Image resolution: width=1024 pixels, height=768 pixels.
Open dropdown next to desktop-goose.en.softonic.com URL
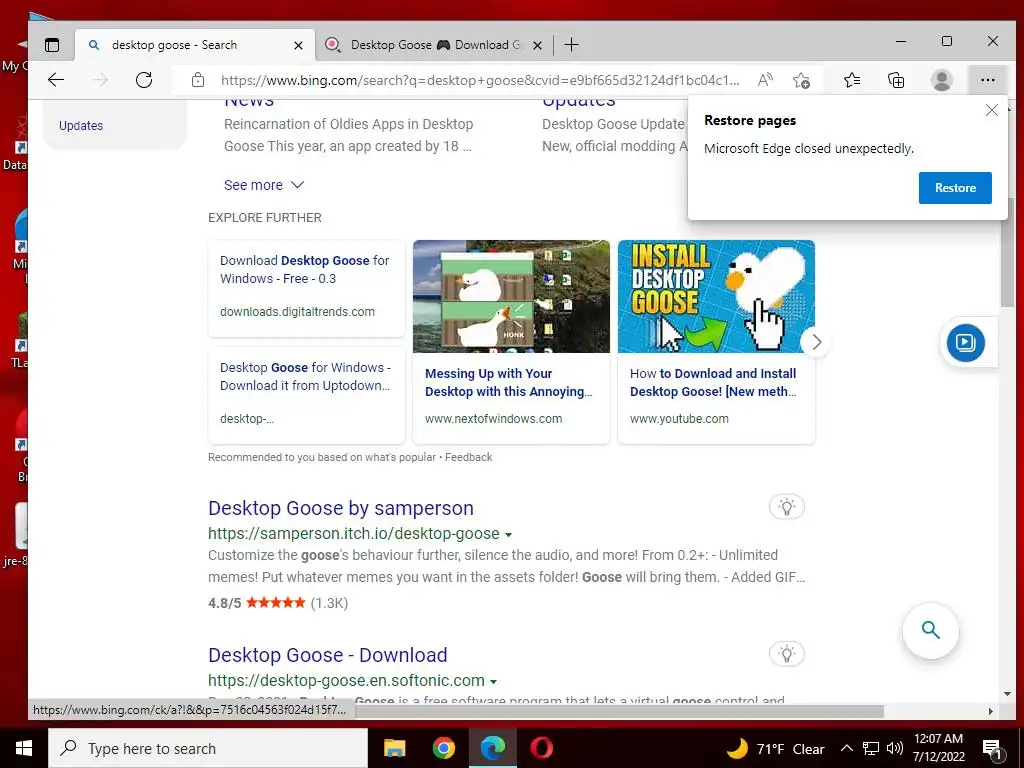point(494,681)
